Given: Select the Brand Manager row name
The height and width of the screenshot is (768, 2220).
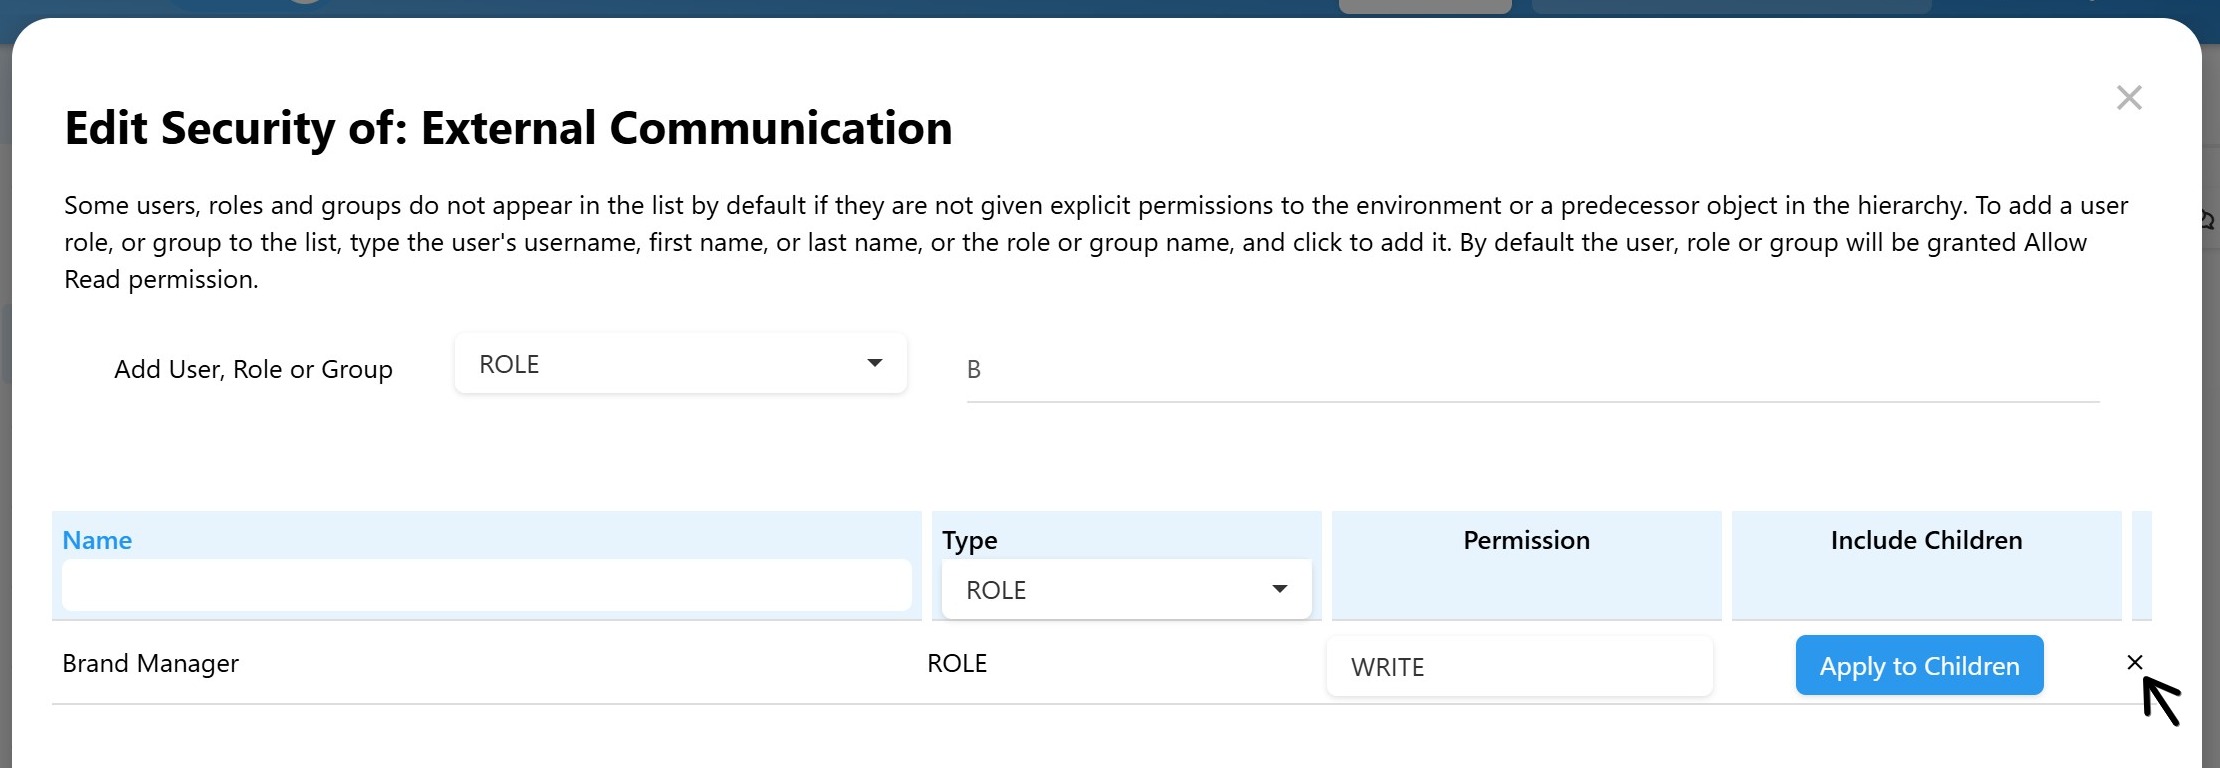Looking at the screenshot, I should tap(151, 663).
